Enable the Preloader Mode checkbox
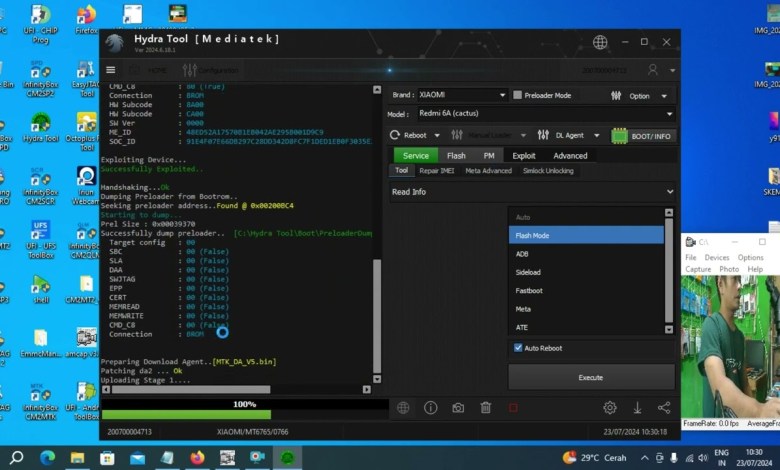Screen dimensions: 780x470 517,95
